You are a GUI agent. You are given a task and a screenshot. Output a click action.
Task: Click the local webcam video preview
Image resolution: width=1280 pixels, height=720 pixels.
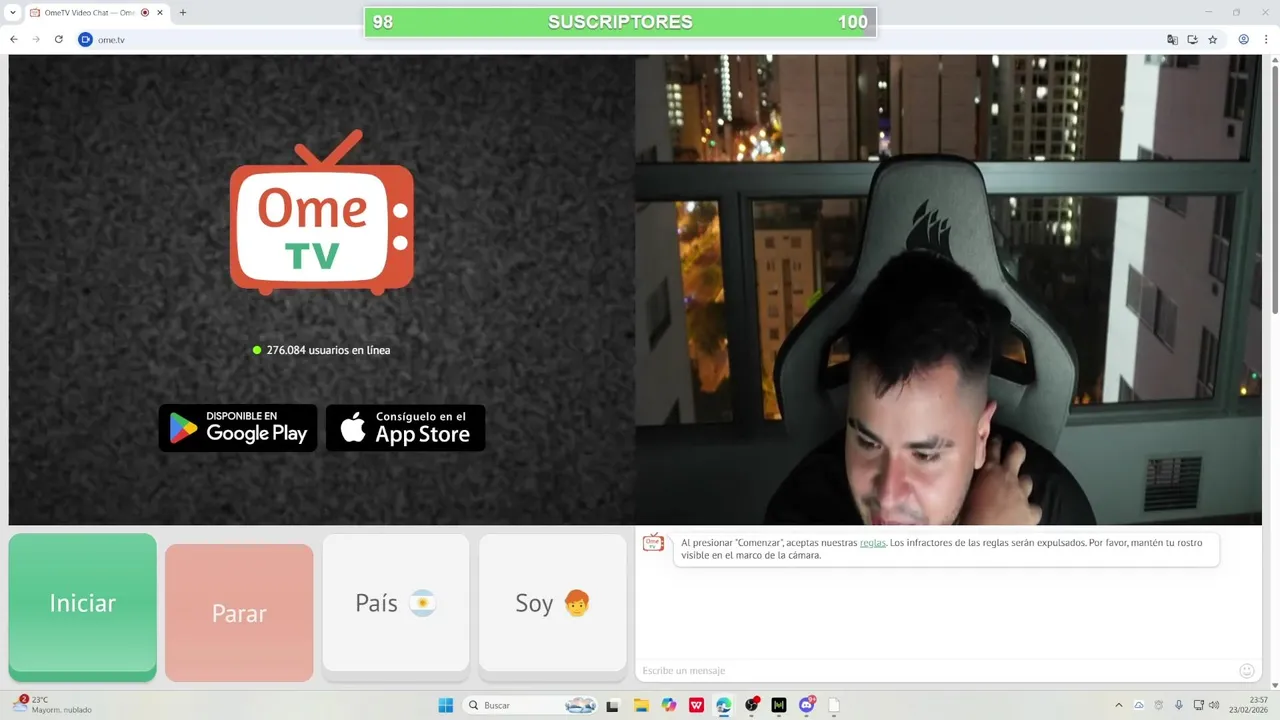(948, 290)
